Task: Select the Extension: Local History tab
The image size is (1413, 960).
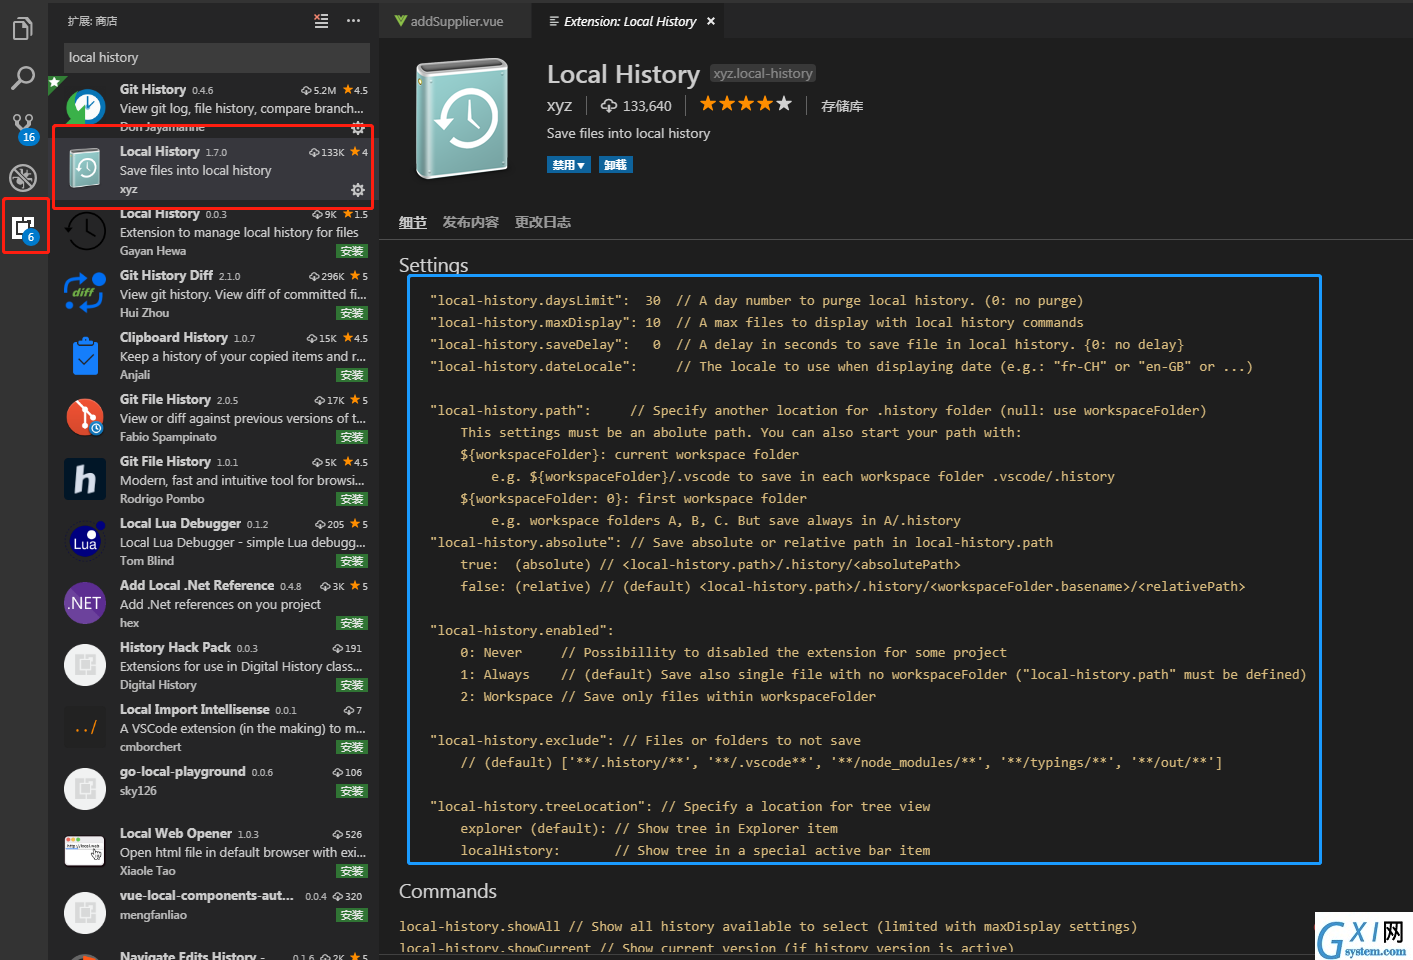Action: pos(630,21)
